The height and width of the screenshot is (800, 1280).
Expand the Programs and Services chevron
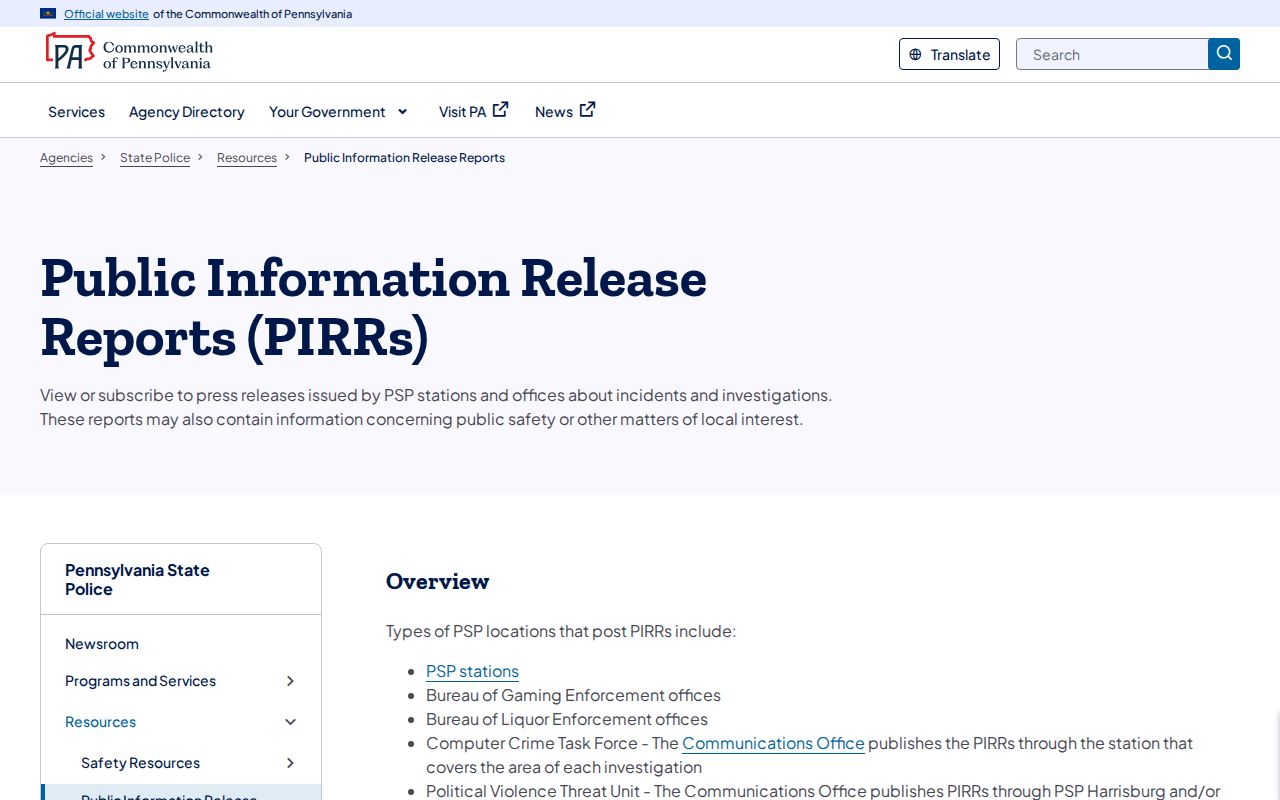click(x=290, y=681)
